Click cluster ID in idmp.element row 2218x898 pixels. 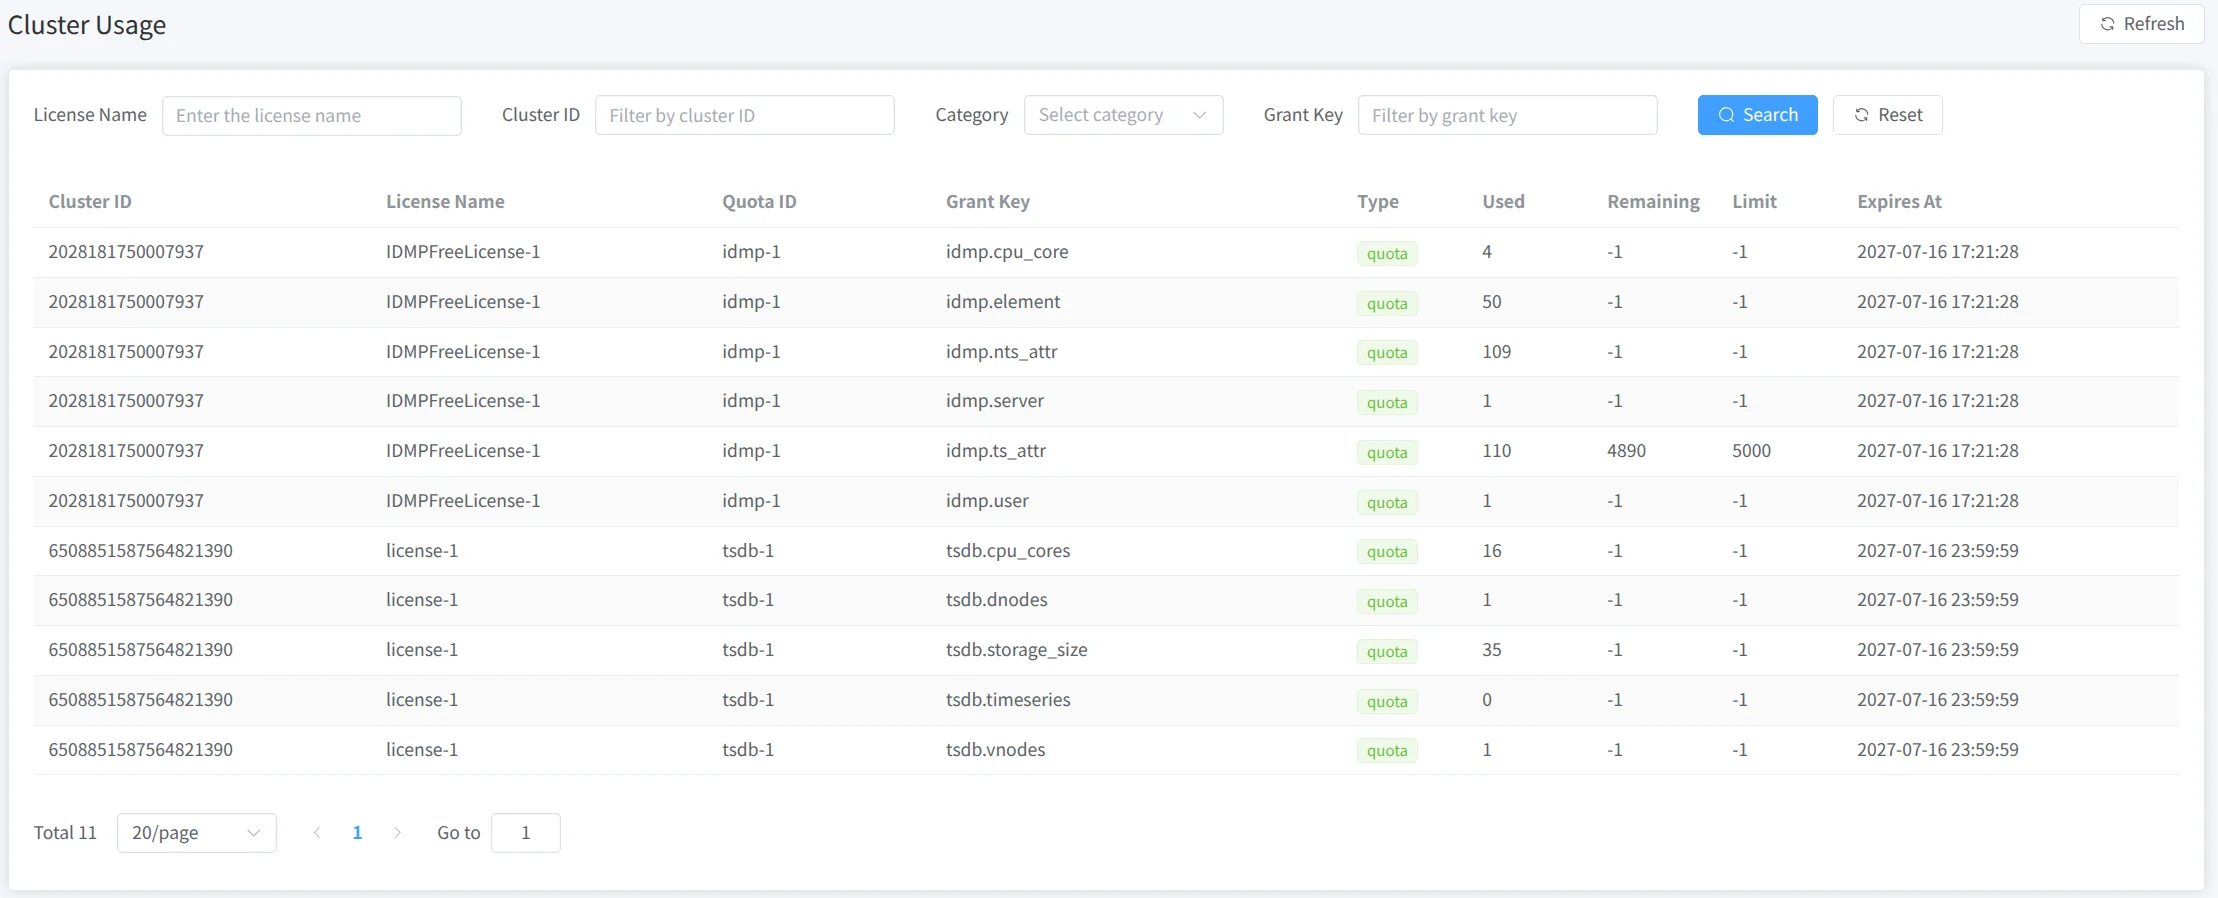pyautogui.click(x=126, y=302)
